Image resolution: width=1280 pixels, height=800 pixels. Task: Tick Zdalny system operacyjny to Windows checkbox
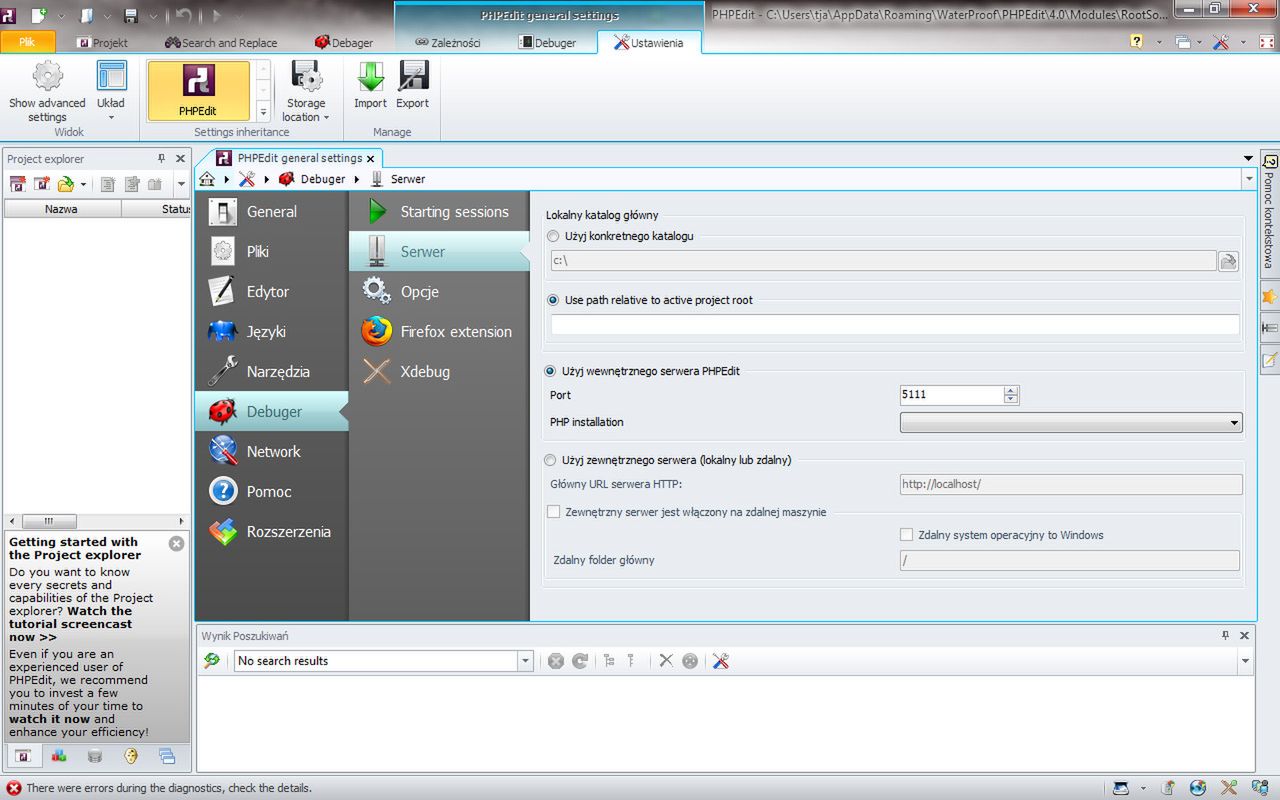907,535
